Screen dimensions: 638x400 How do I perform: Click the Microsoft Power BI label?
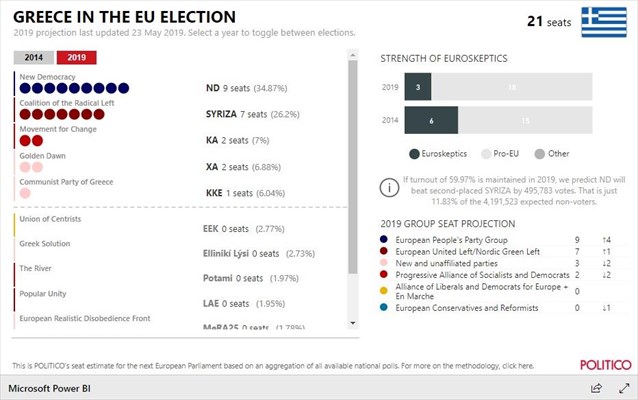pos(52,388)
